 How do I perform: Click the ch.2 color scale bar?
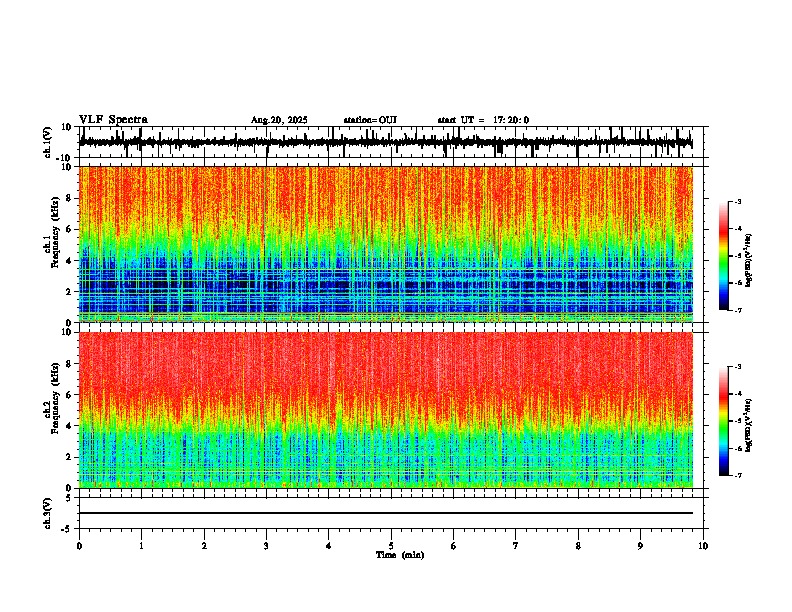pyautogui.click(x=723, y=421)
